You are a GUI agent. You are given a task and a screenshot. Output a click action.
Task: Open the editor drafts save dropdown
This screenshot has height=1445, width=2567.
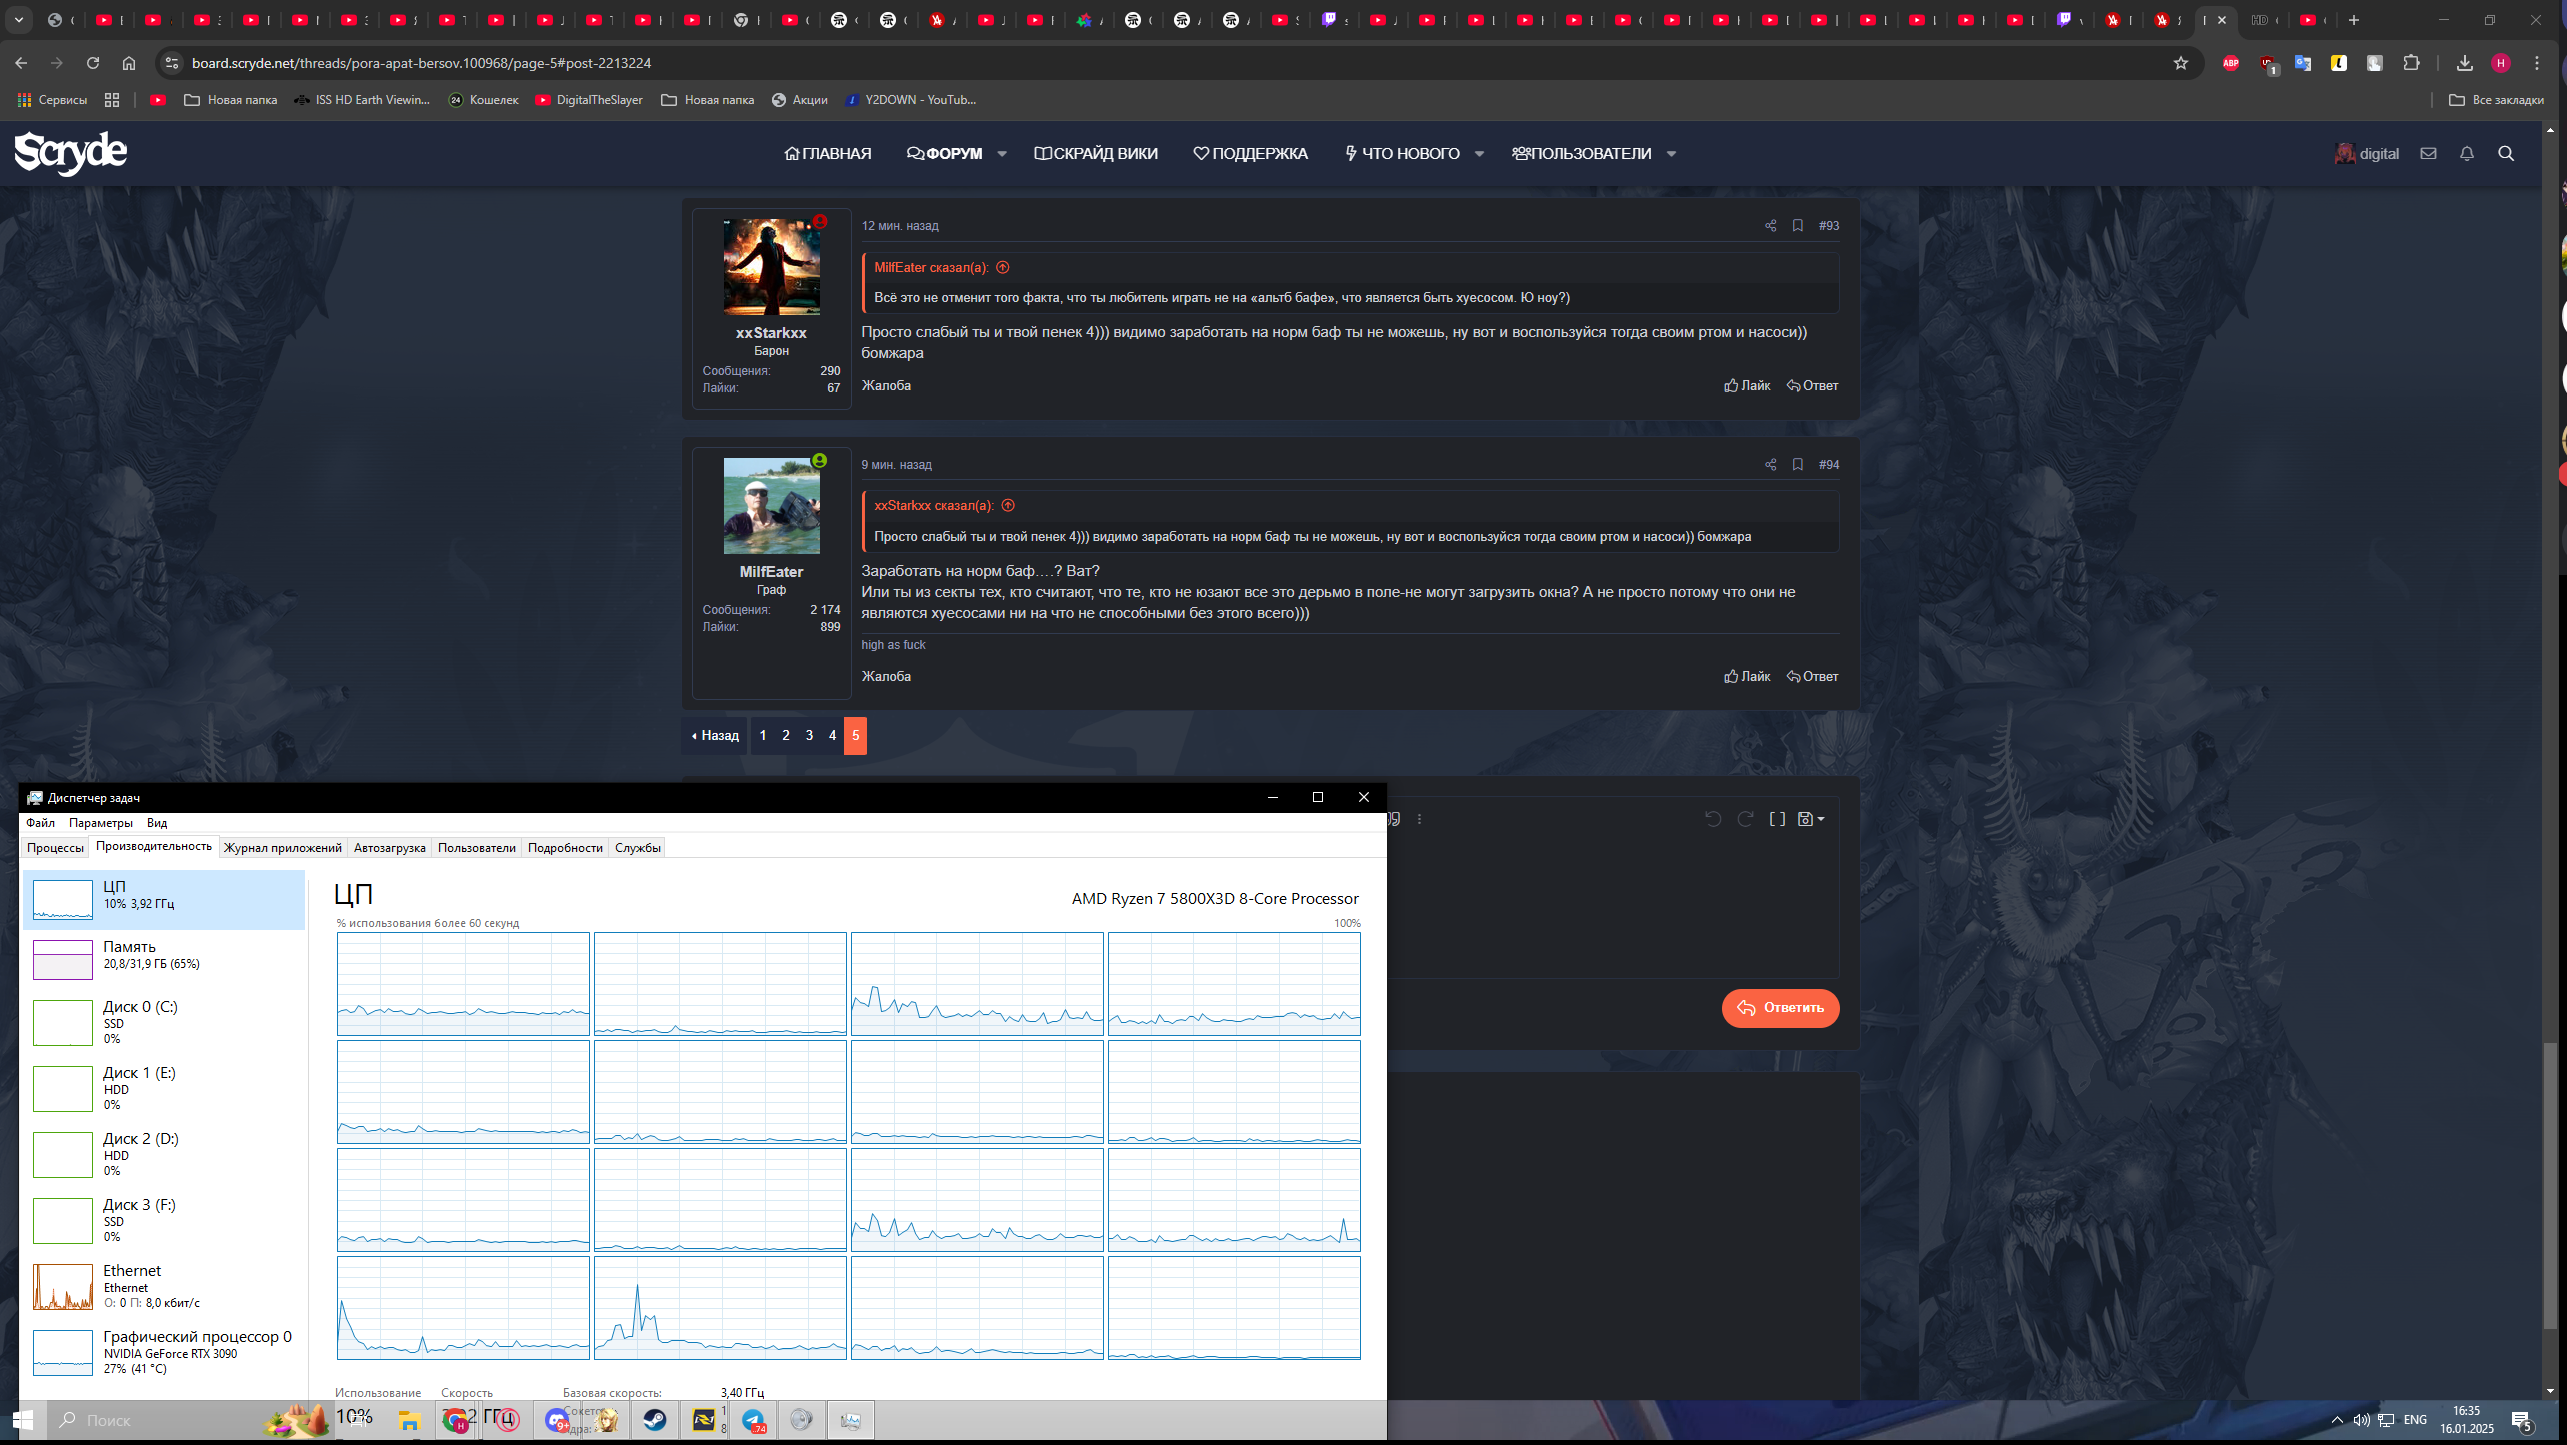coord(1810,819)
